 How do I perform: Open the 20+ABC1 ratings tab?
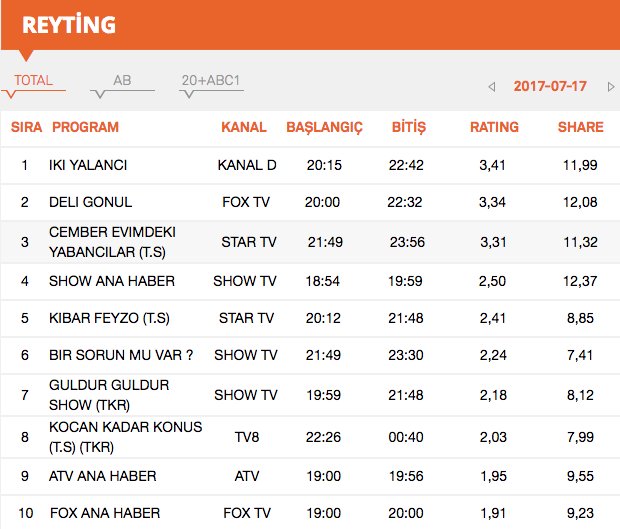[x=211, y=81]
